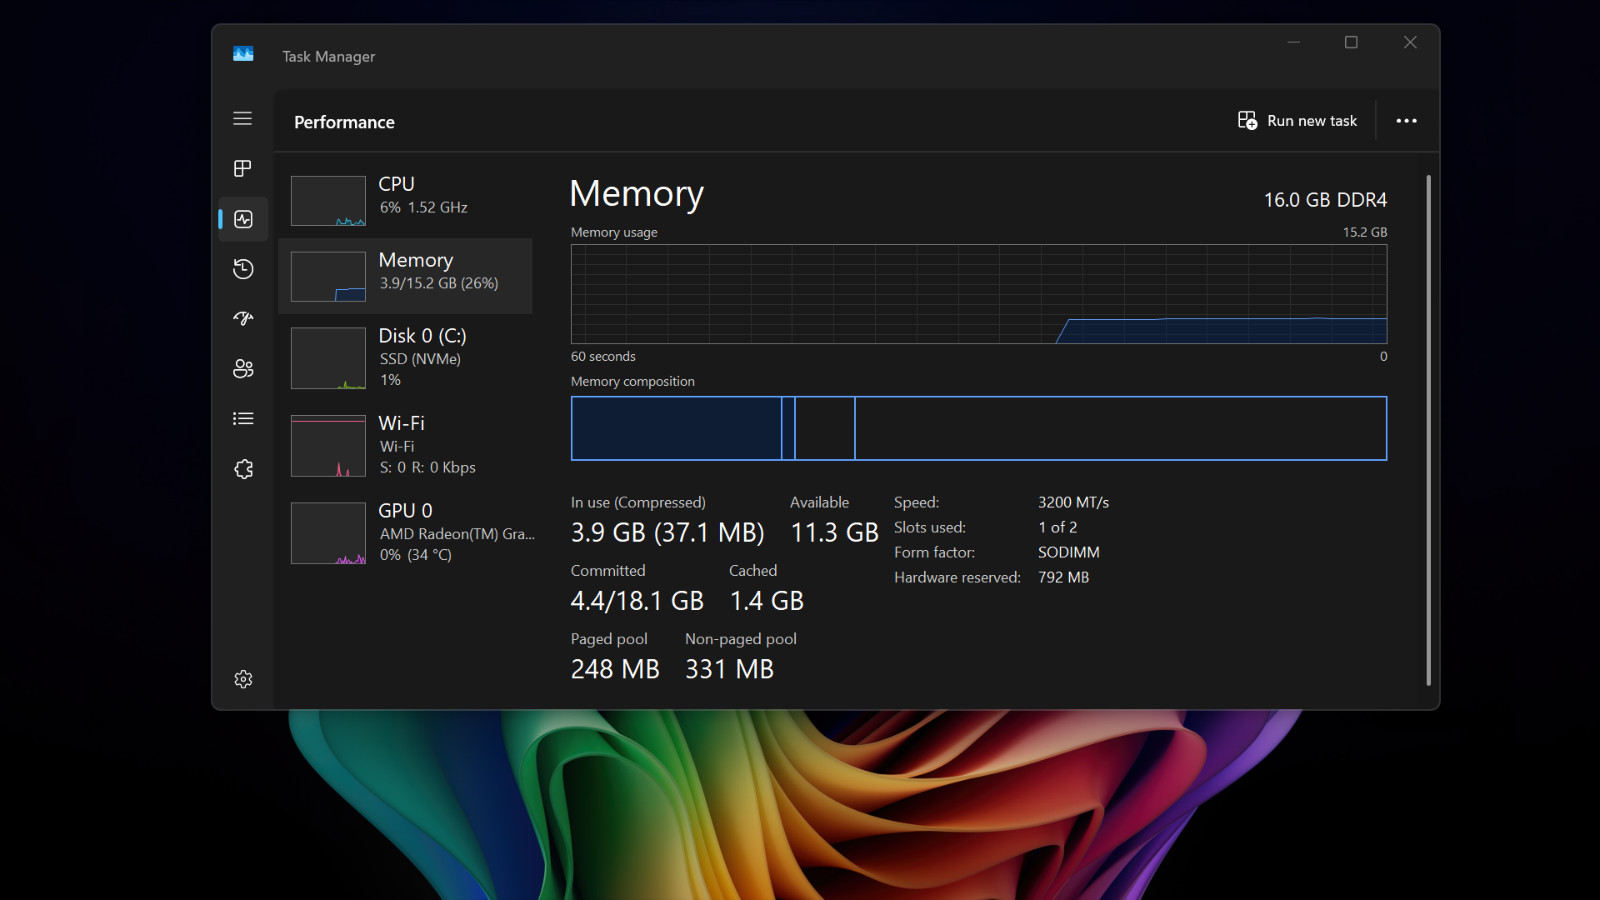Screen dimensions: 1600x900
Task: Open the Details list icon
Action: coord(242,418)
